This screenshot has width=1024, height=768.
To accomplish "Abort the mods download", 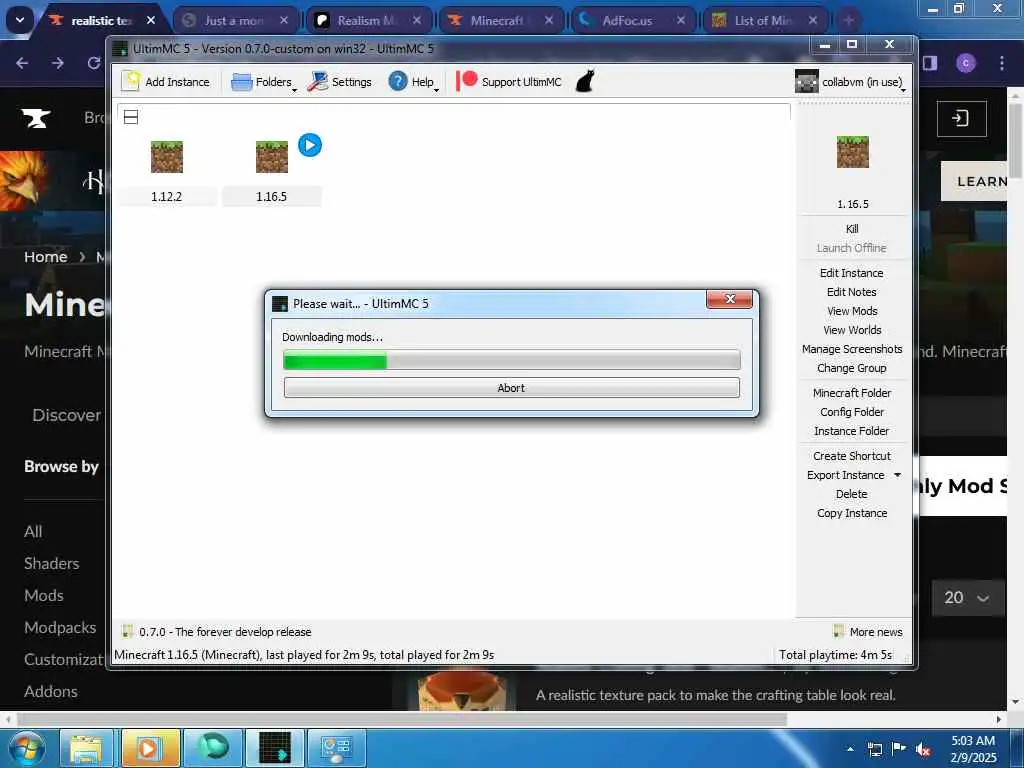I will tap(511, 387).
